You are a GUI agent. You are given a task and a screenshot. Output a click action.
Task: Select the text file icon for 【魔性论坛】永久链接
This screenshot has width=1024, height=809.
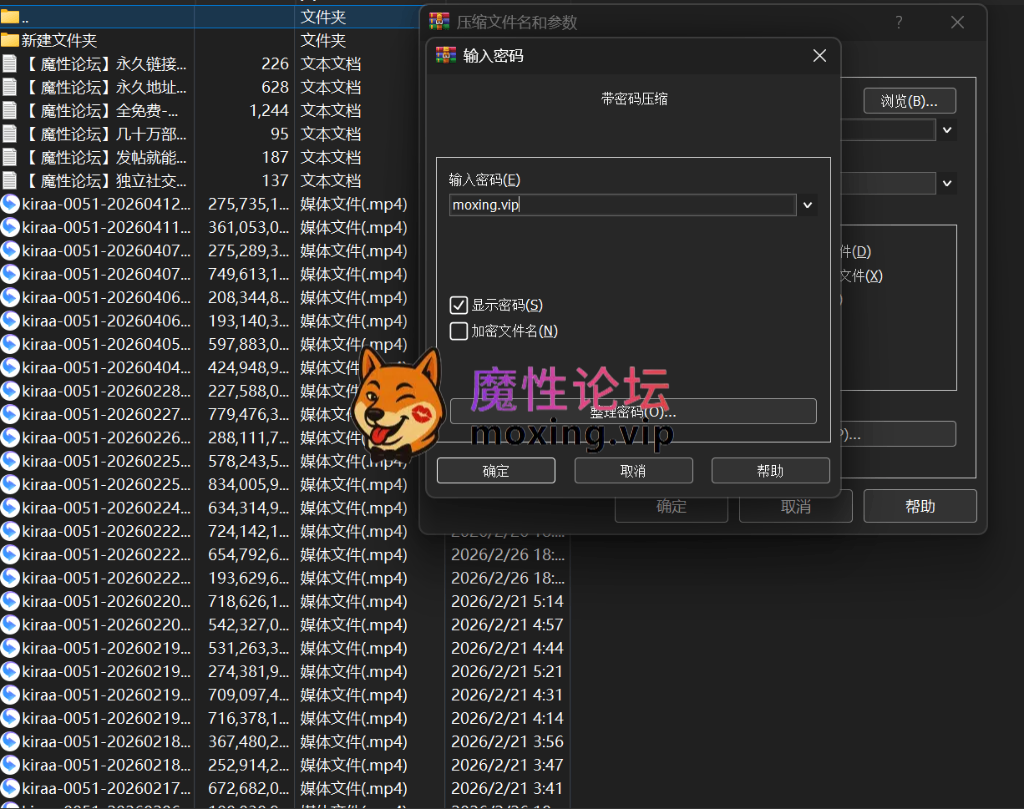click(10, 63)
